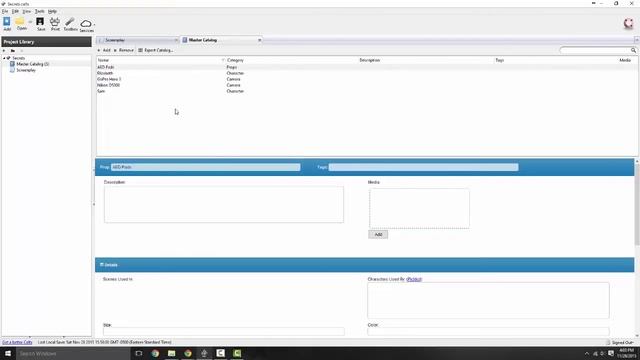The width and height of the screenshot is (640, 360).
Task: Click Add in the catalog toolbar
Action: [104, 50]
